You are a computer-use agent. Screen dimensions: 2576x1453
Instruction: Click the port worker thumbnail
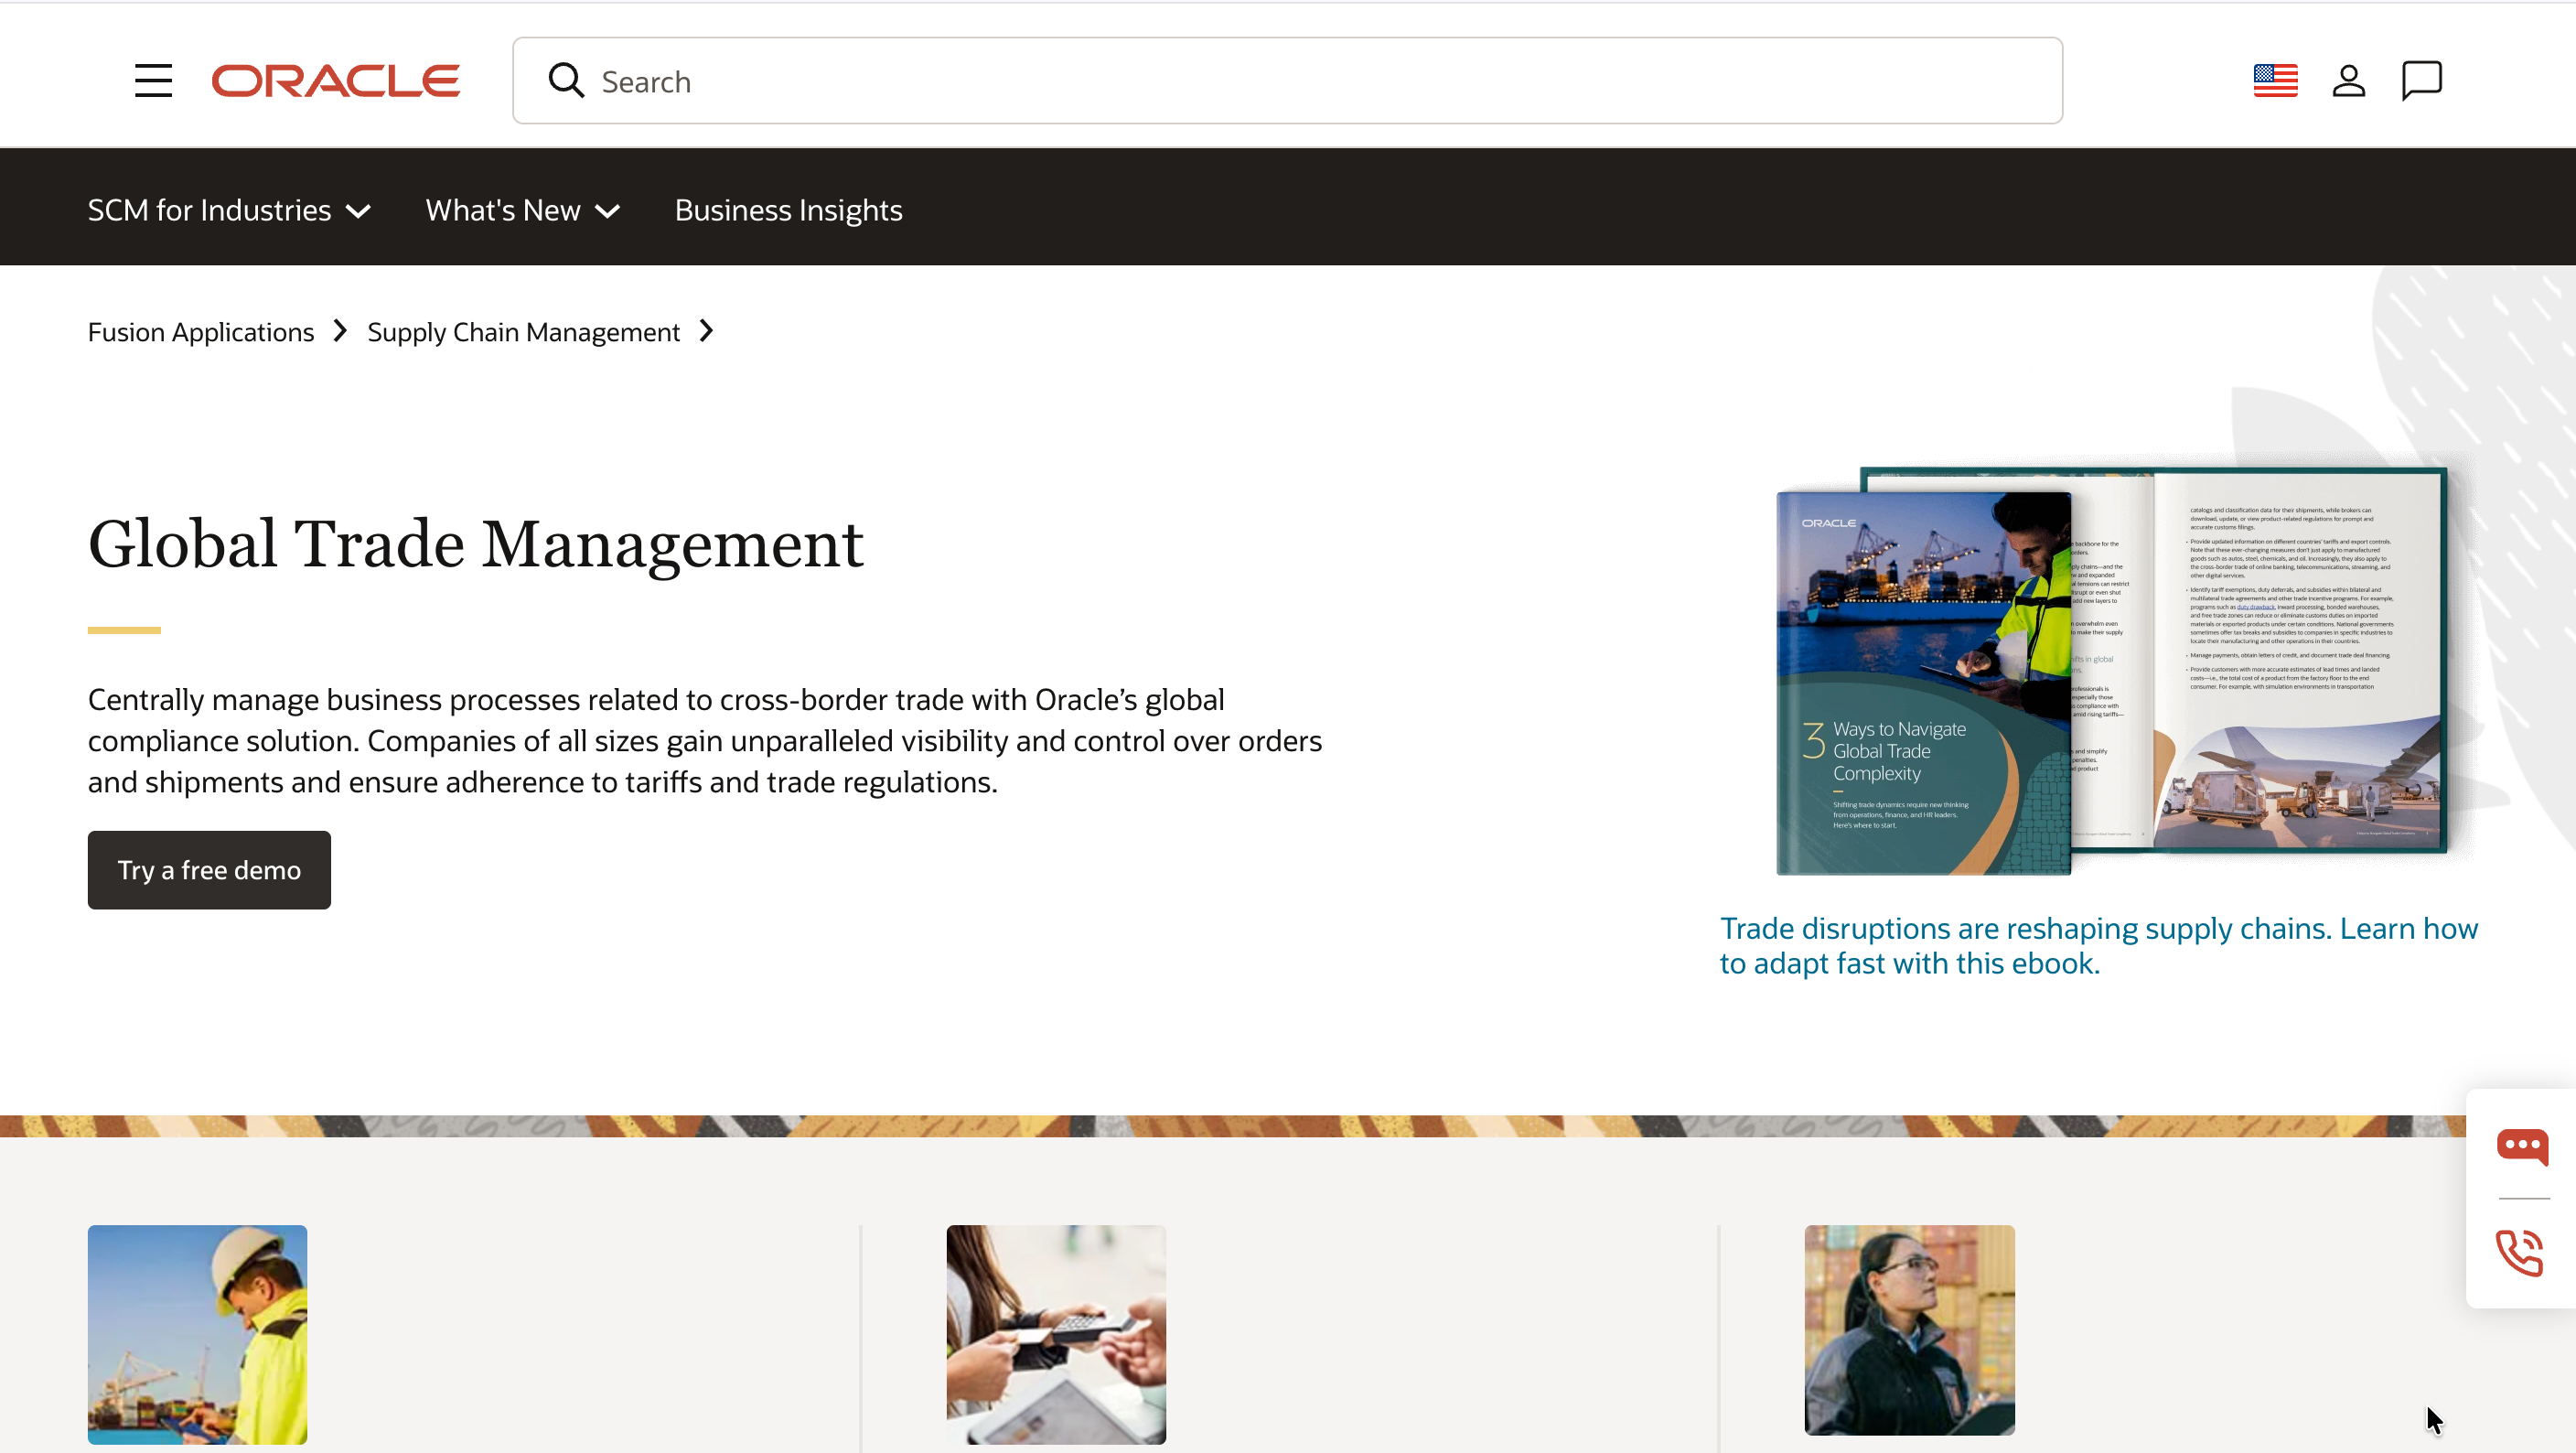click(197, 1334)
